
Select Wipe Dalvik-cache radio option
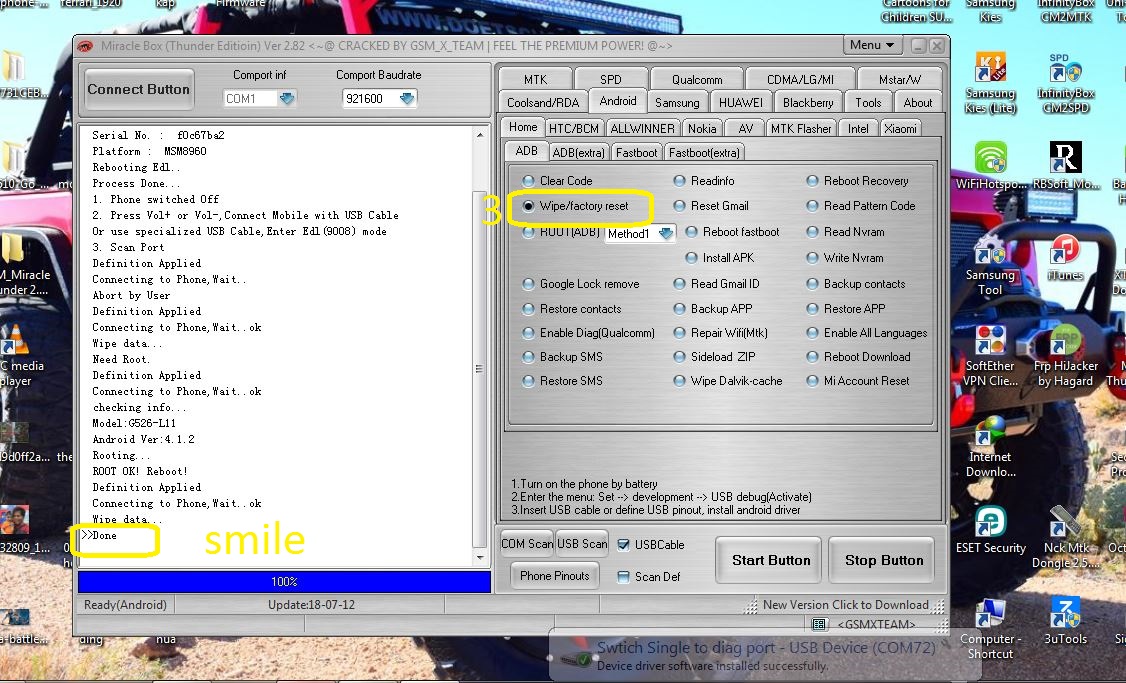(679, 381)
